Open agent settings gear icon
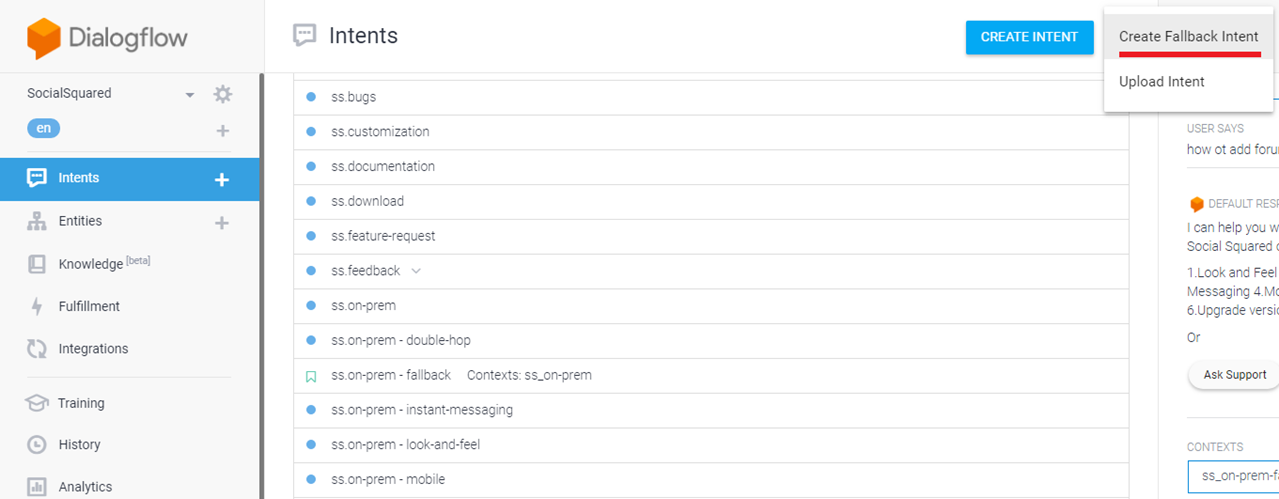Viewport: 1279px width, 499px height. tap(222, 94)
